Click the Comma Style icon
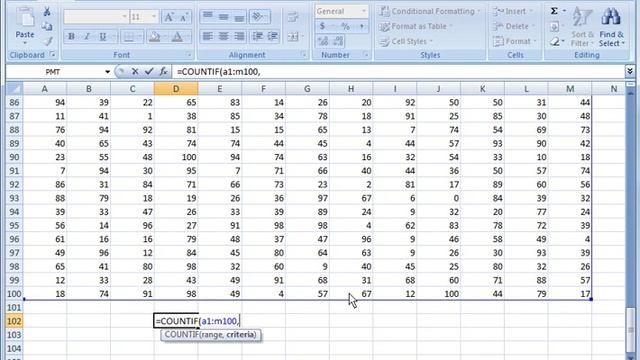 pyautogui.click(x=361, y=26)
